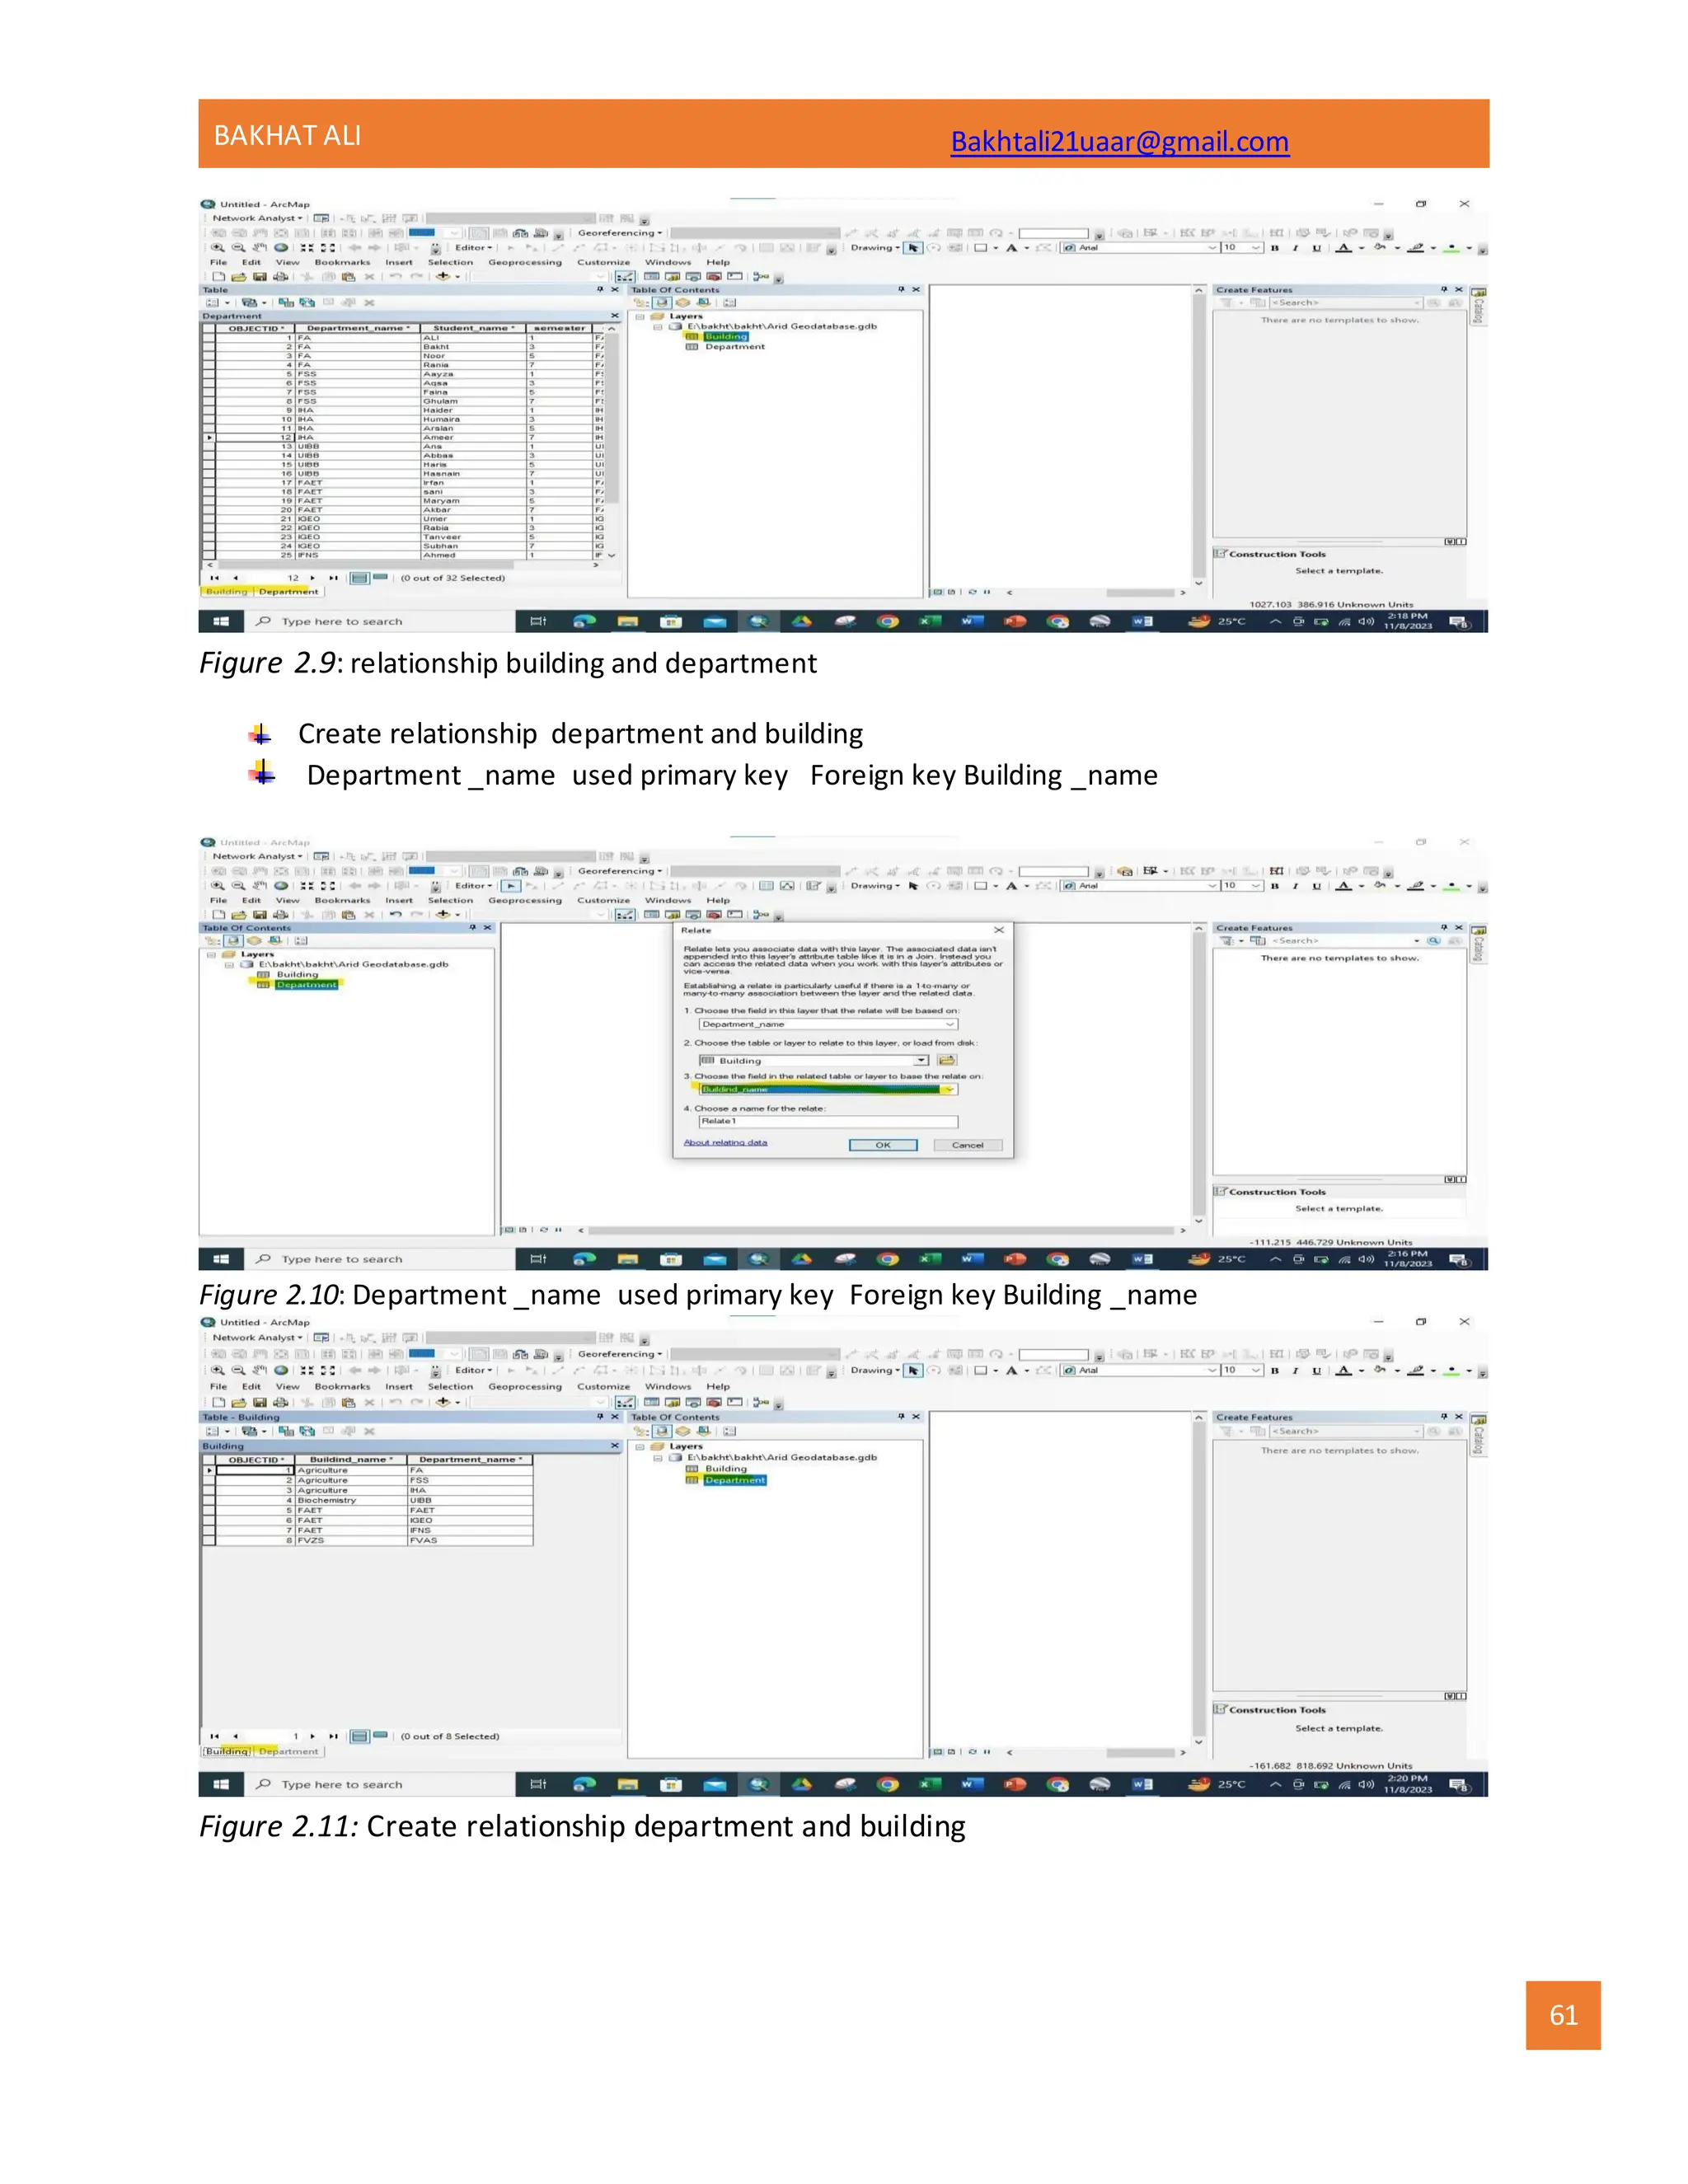Viewport: 1688px width, 2184px height.
Task: Open Chrome from Figure 2.9 taskbar
Action: (x=886, y=621)
